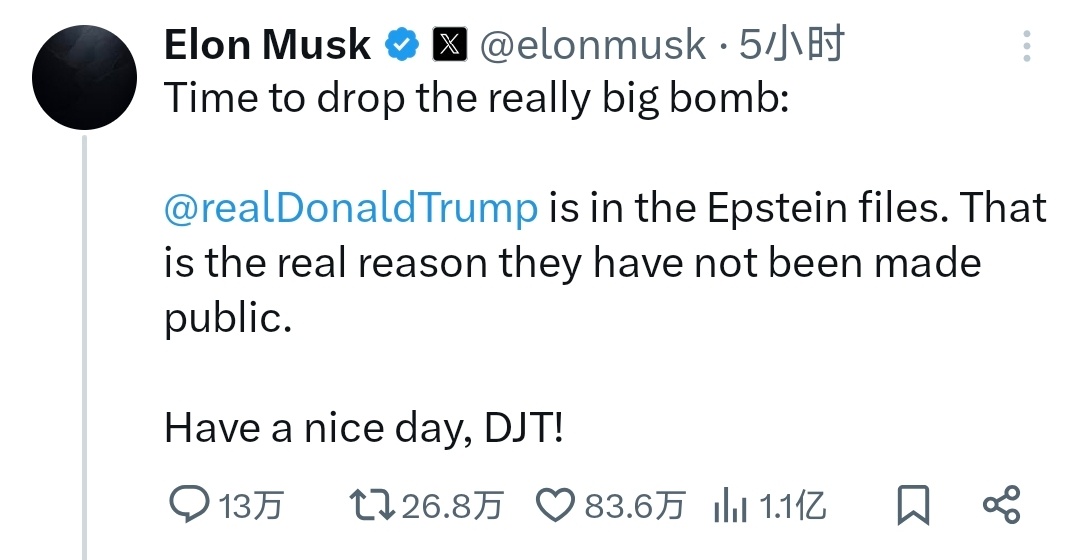Click the 13万 reply count
Image resolution: width=1080 pixels, height=560 pixels.
pyautogui.click(x=251, y=506)
